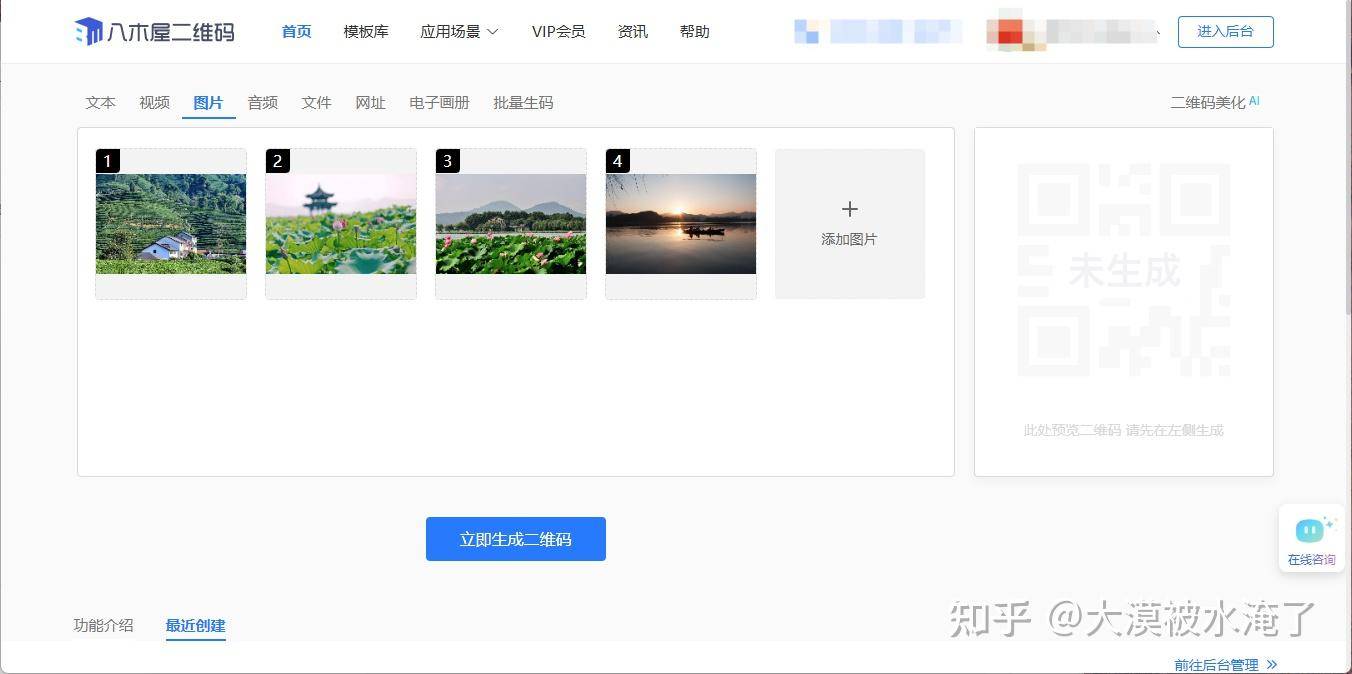
Task: Click the 未生成 QR code preview placeholder
Action: click(x=1124, y=270)
